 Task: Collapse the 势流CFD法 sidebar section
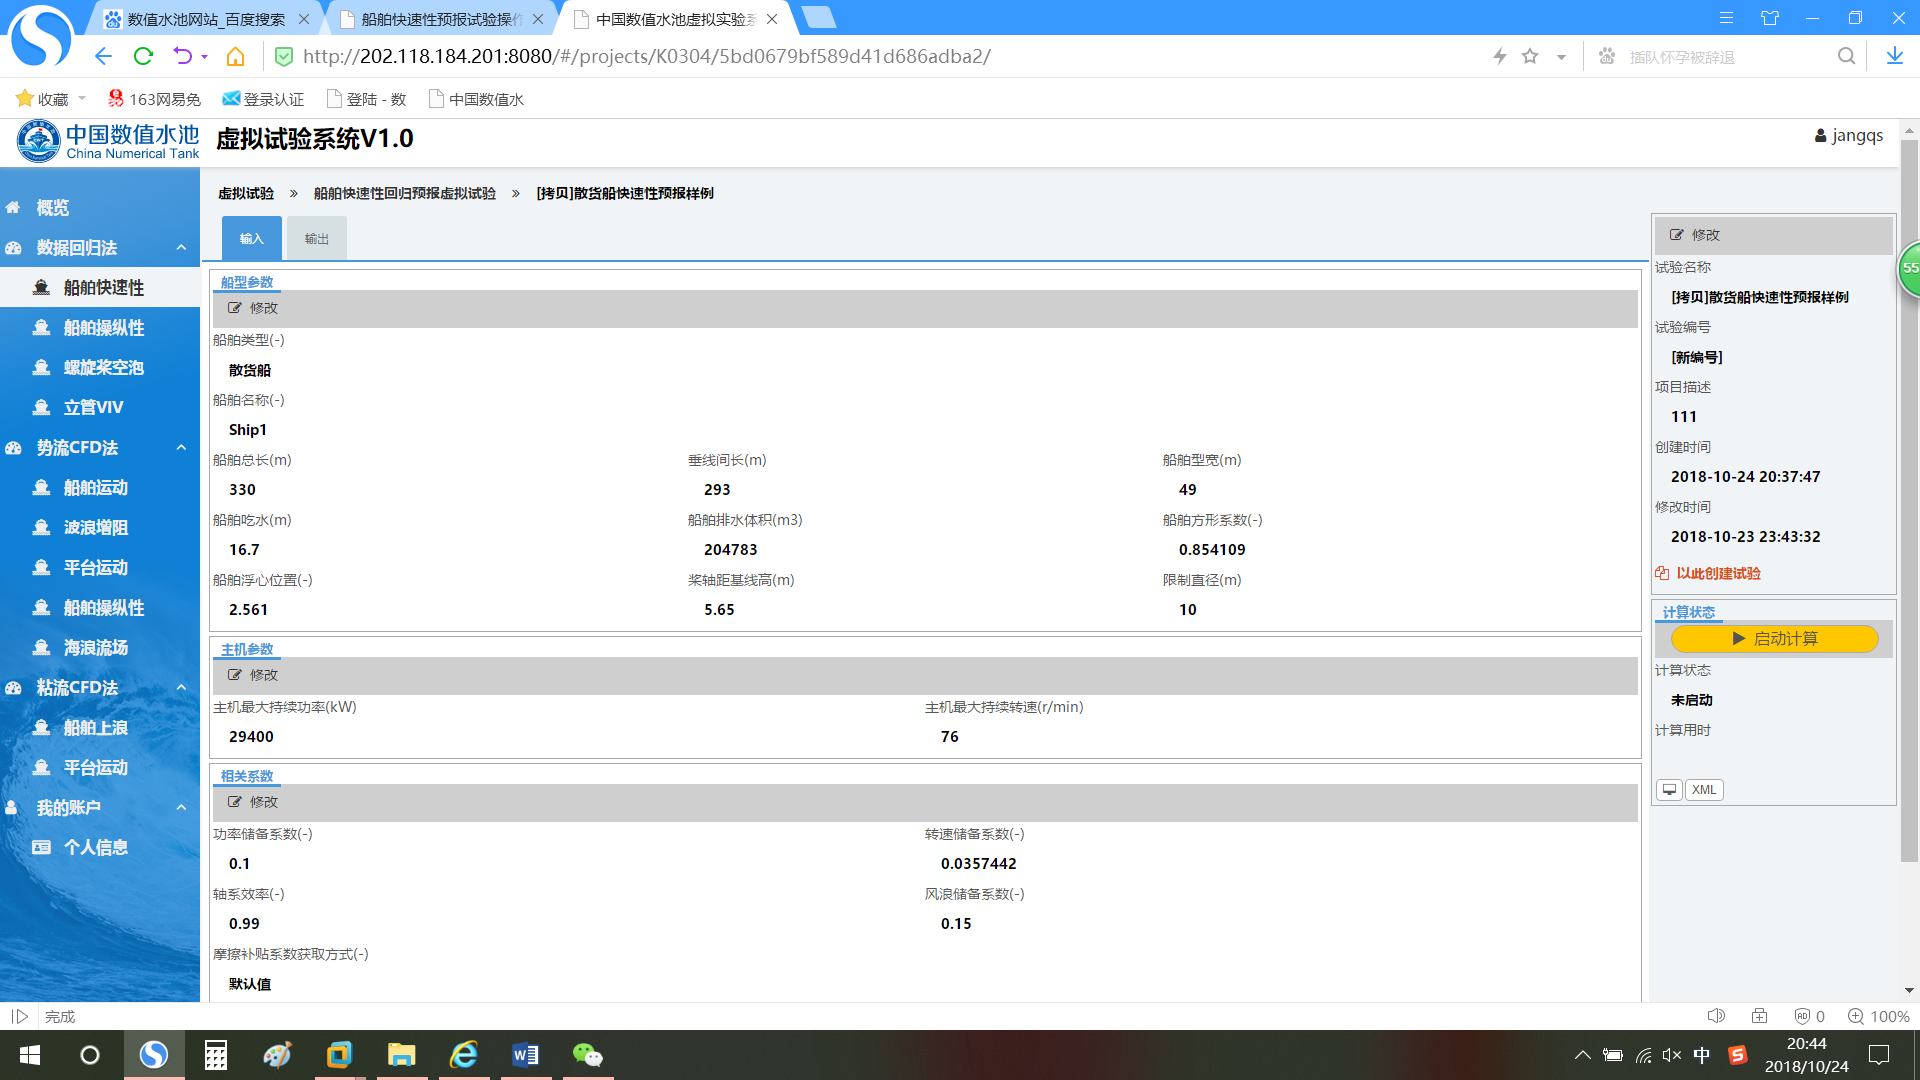pyautogui.click(x=181, y=447)
